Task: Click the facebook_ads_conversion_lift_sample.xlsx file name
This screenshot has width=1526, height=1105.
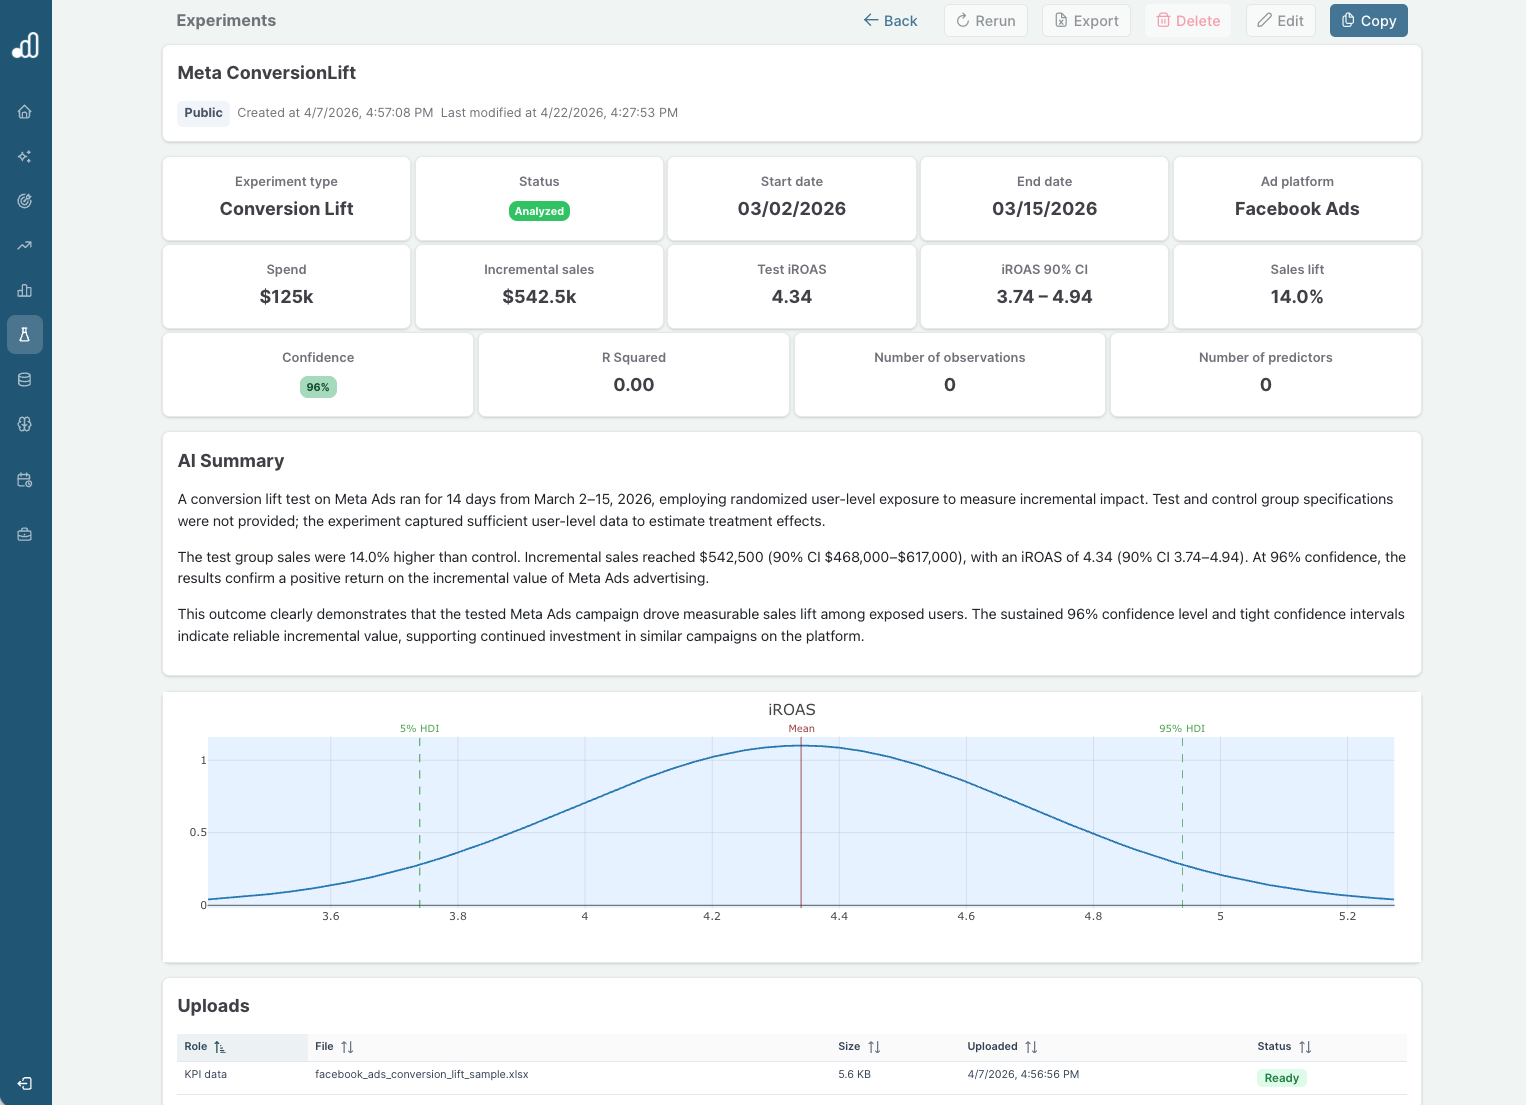Action: click(x=422, y=1075)
